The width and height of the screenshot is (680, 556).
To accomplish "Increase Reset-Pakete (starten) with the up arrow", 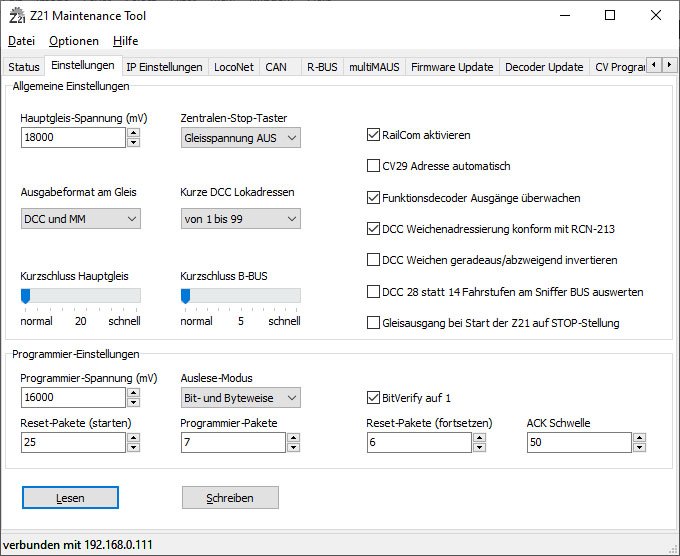I will click(134, 438).
